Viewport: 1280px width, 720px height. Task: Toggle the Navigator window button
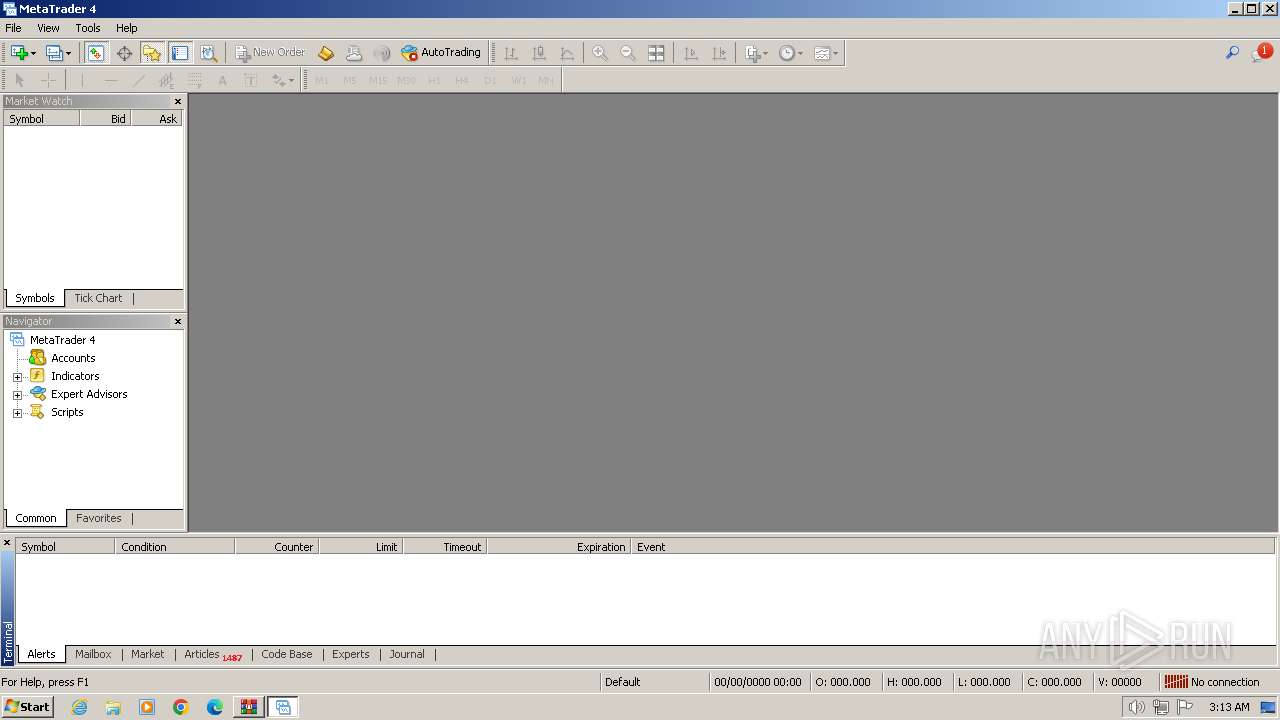[x=152, y=53]
